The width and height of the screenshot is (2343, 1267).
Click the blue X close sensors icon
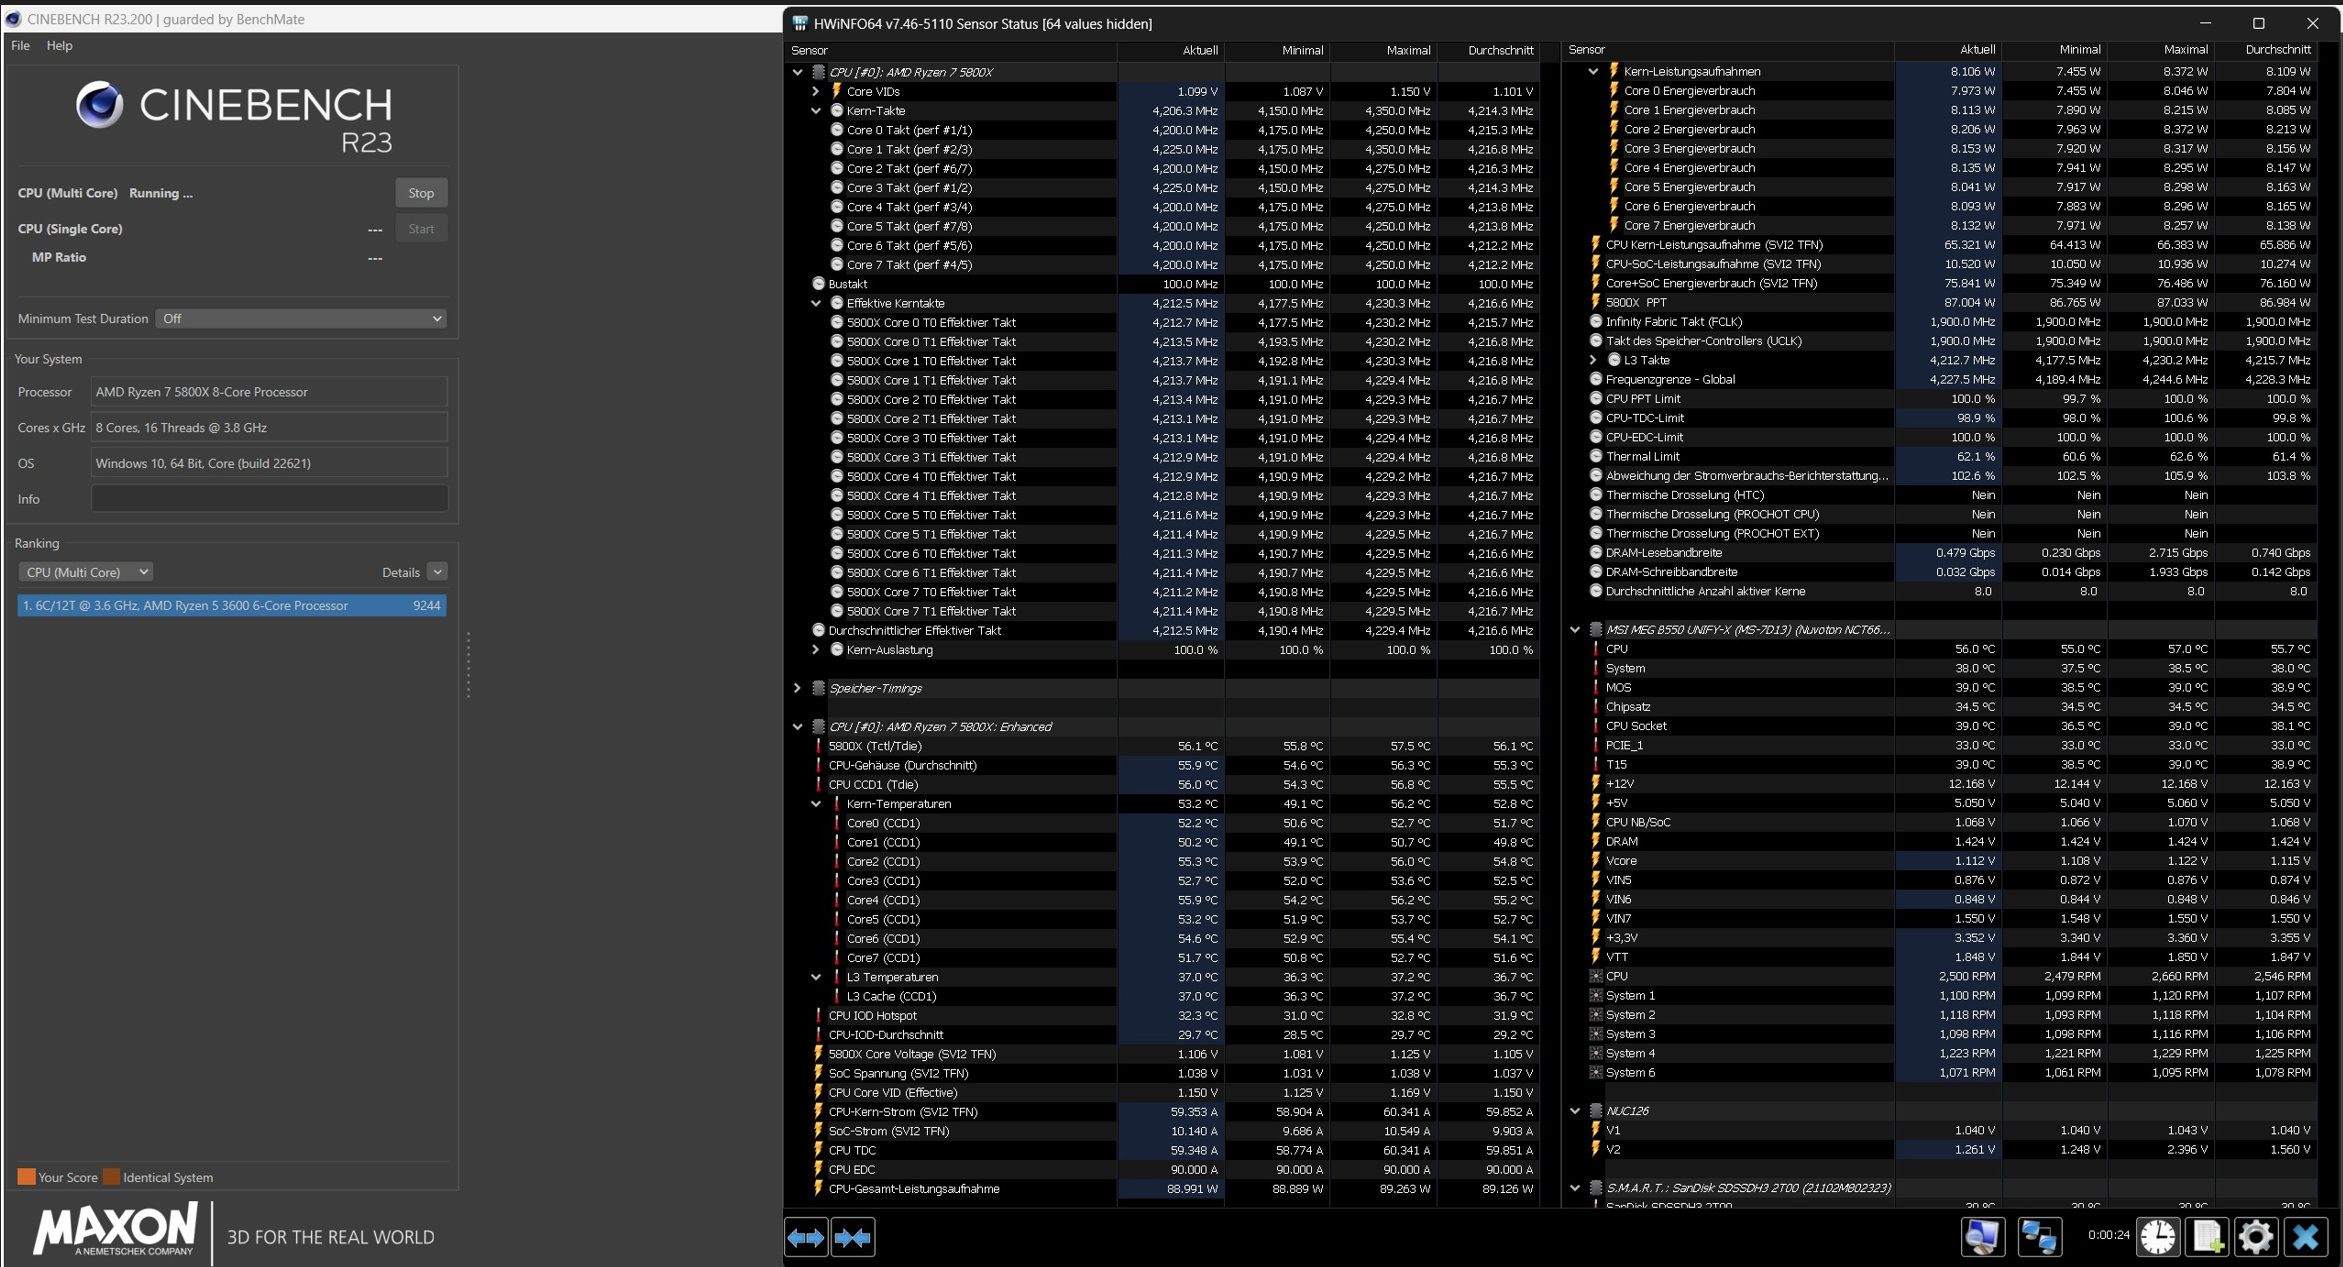point(2306,1237)
